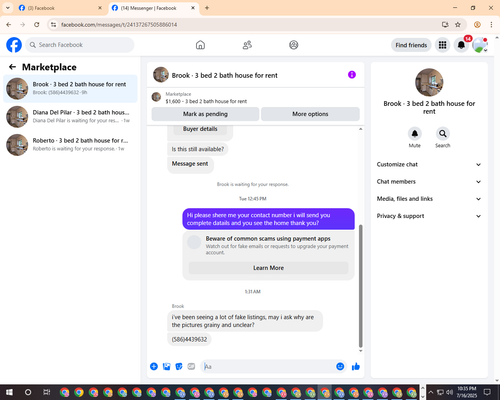Click the (586)4439632 message bubble
500x400 pixels.
[189, 339]
